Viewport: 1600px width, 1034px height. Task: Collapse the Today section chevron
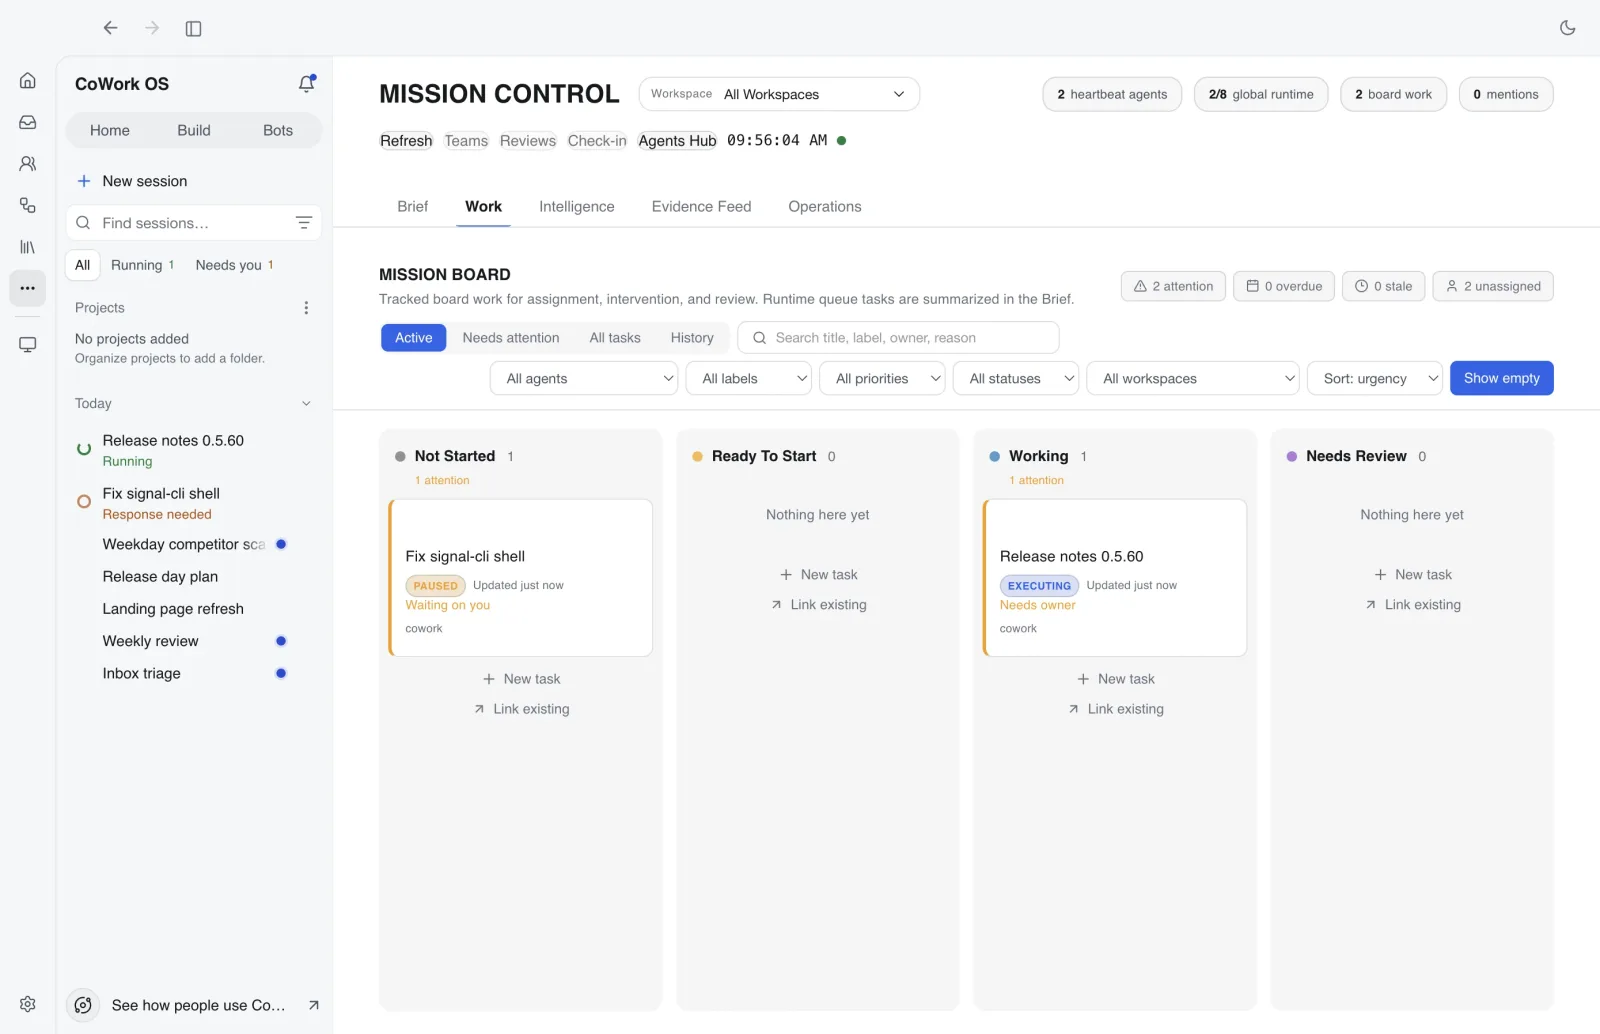(x=306, y=404)
